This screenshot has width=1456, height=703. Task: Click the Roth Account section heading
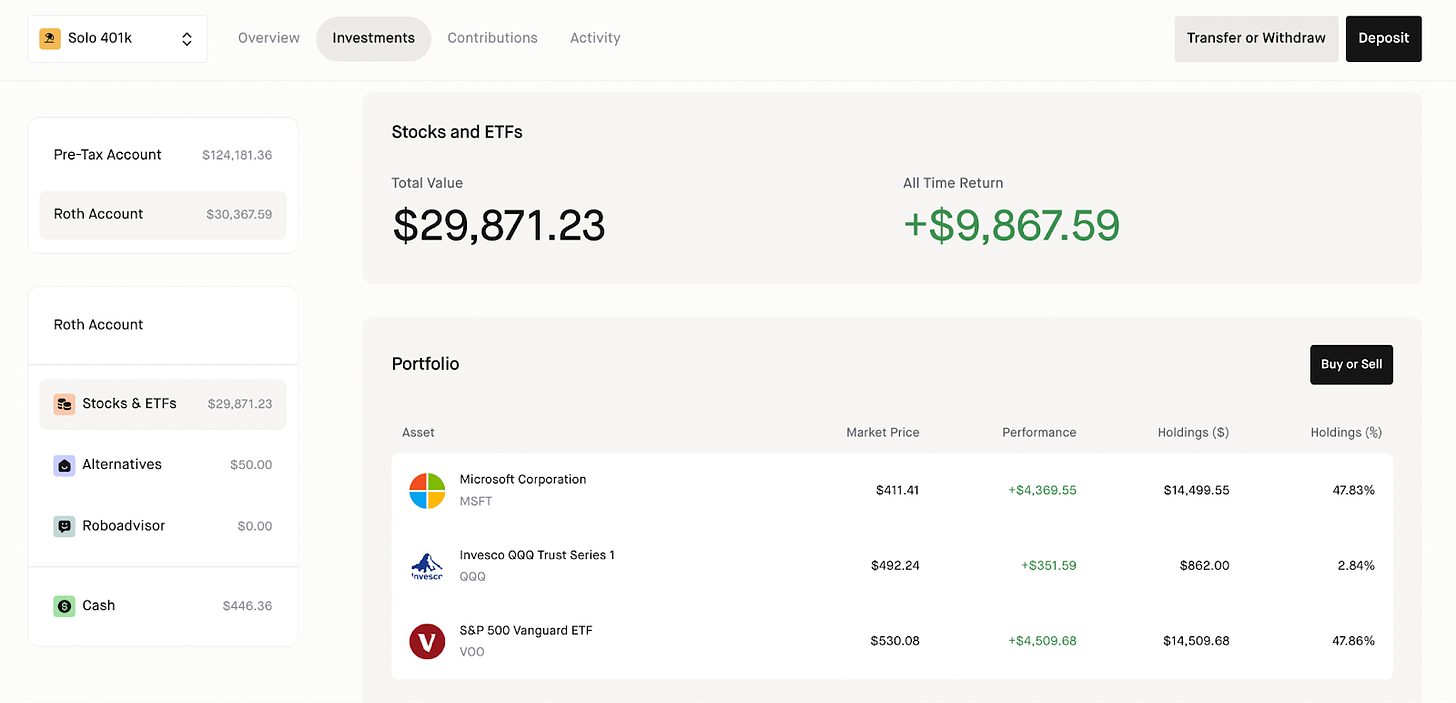(98, 325)
